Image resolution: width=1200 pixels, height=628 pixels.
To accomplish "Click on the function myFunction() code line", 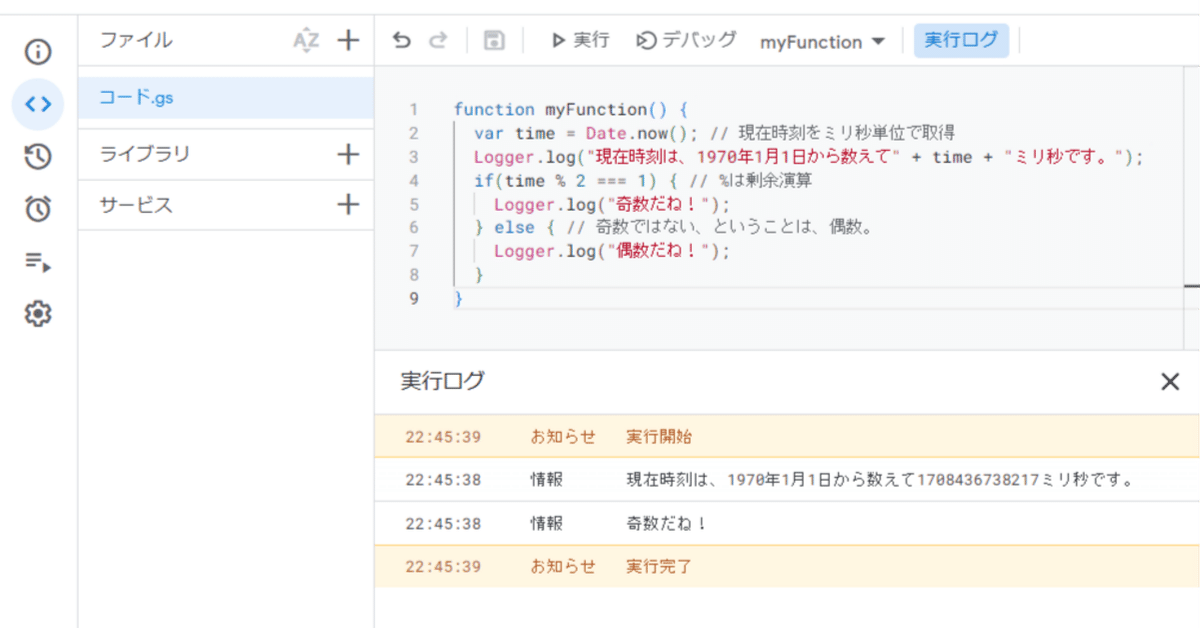I will [570, 110].
